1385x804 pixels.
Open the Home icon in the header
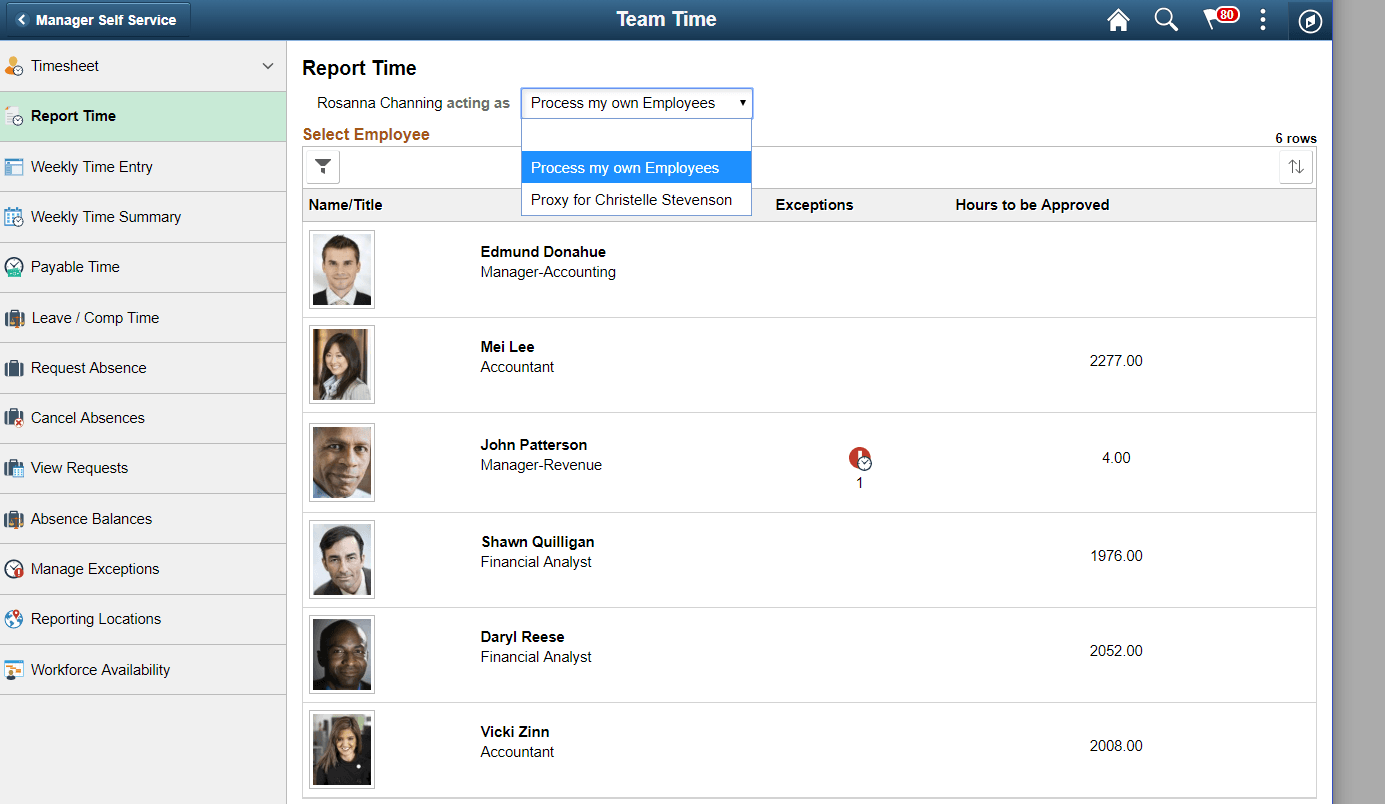1118,19
